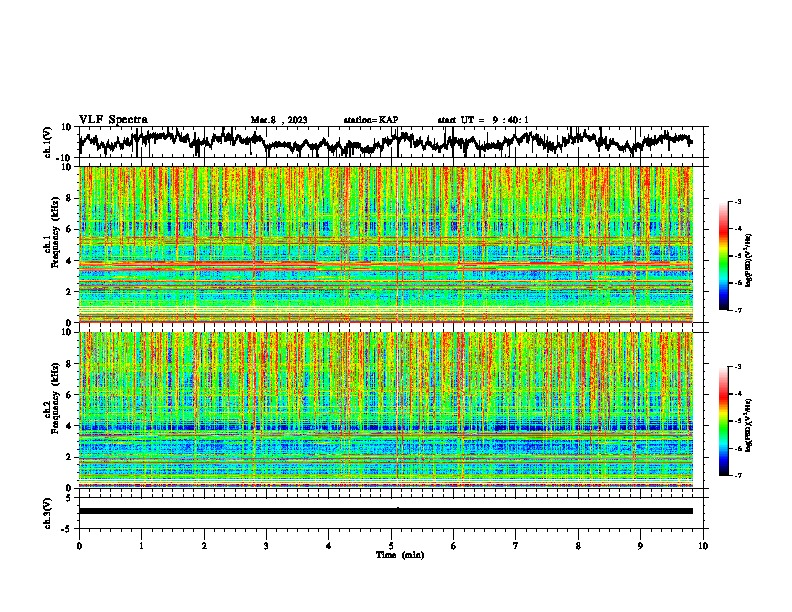Click the '5' tick of the ch.3(V) axis
The image size is (792, 612).
coord(70,498)
